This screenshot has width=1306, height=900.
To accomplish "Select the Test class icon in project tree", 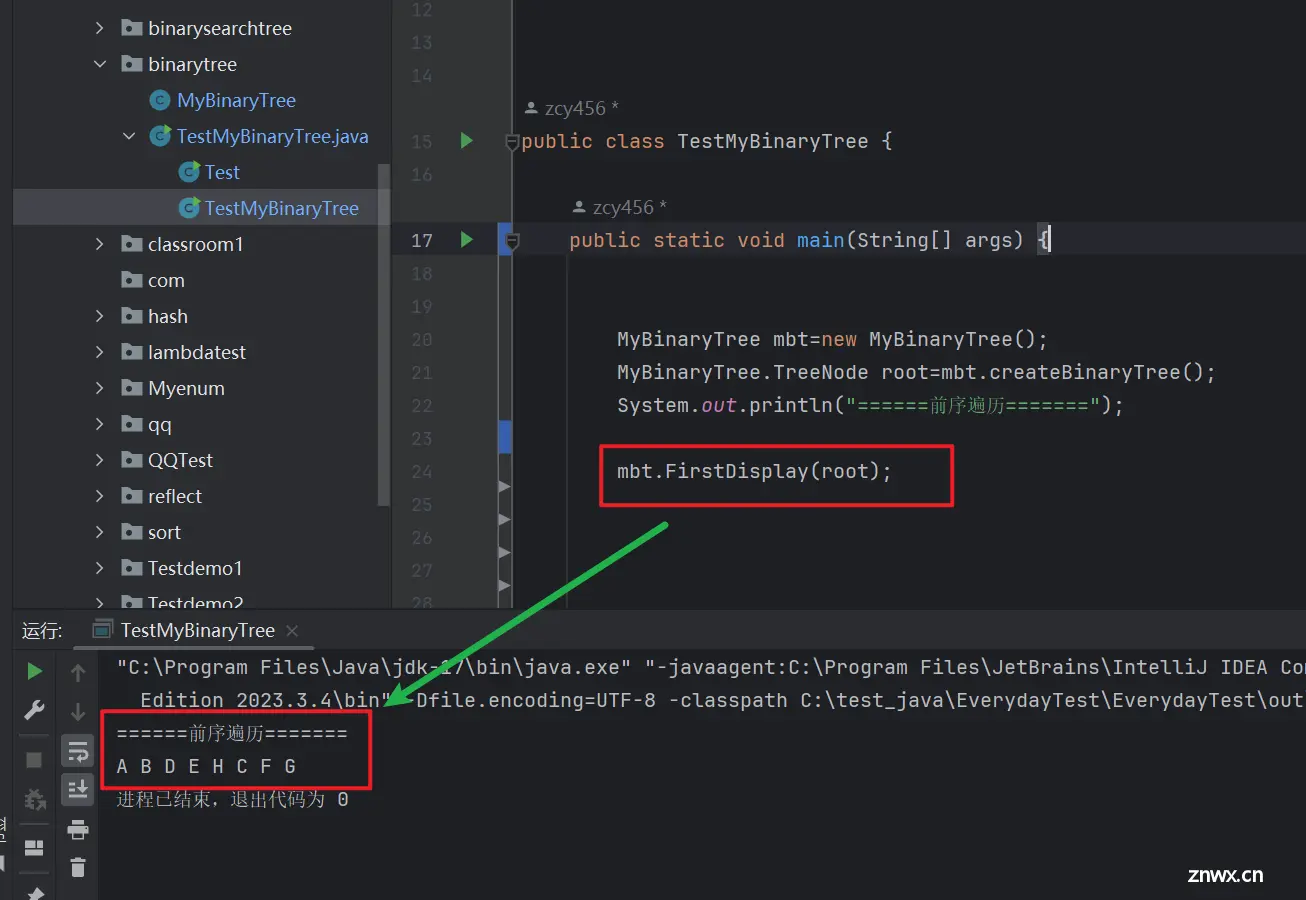I will click(x=188, y=172).
